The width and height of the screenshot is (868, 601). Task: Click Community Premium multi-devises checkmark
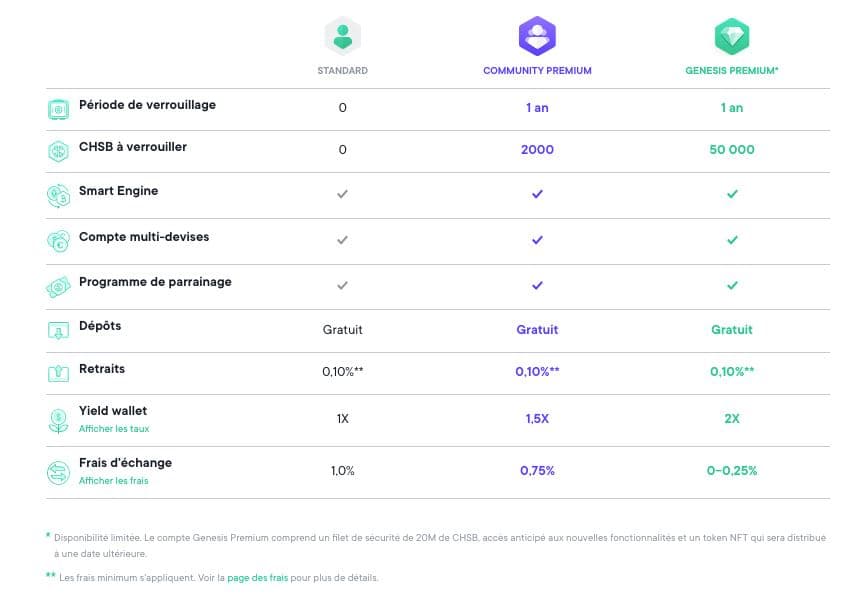pos(537,240)
